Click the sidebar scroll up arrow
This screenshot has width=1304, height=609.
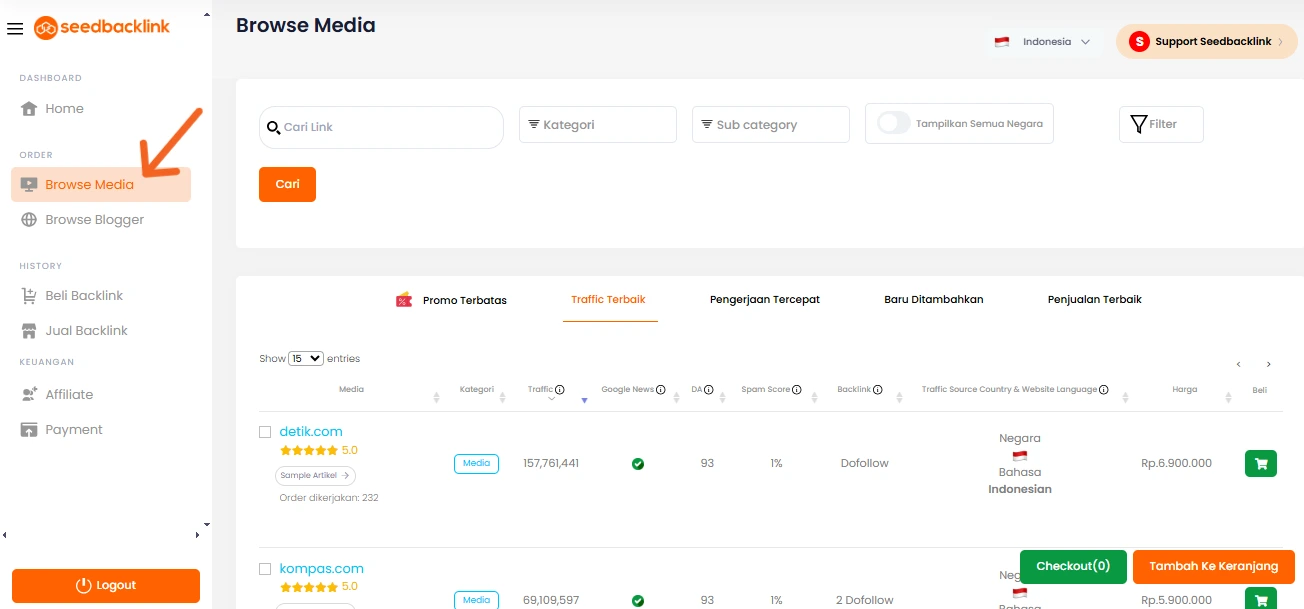(x=207, y=16)
